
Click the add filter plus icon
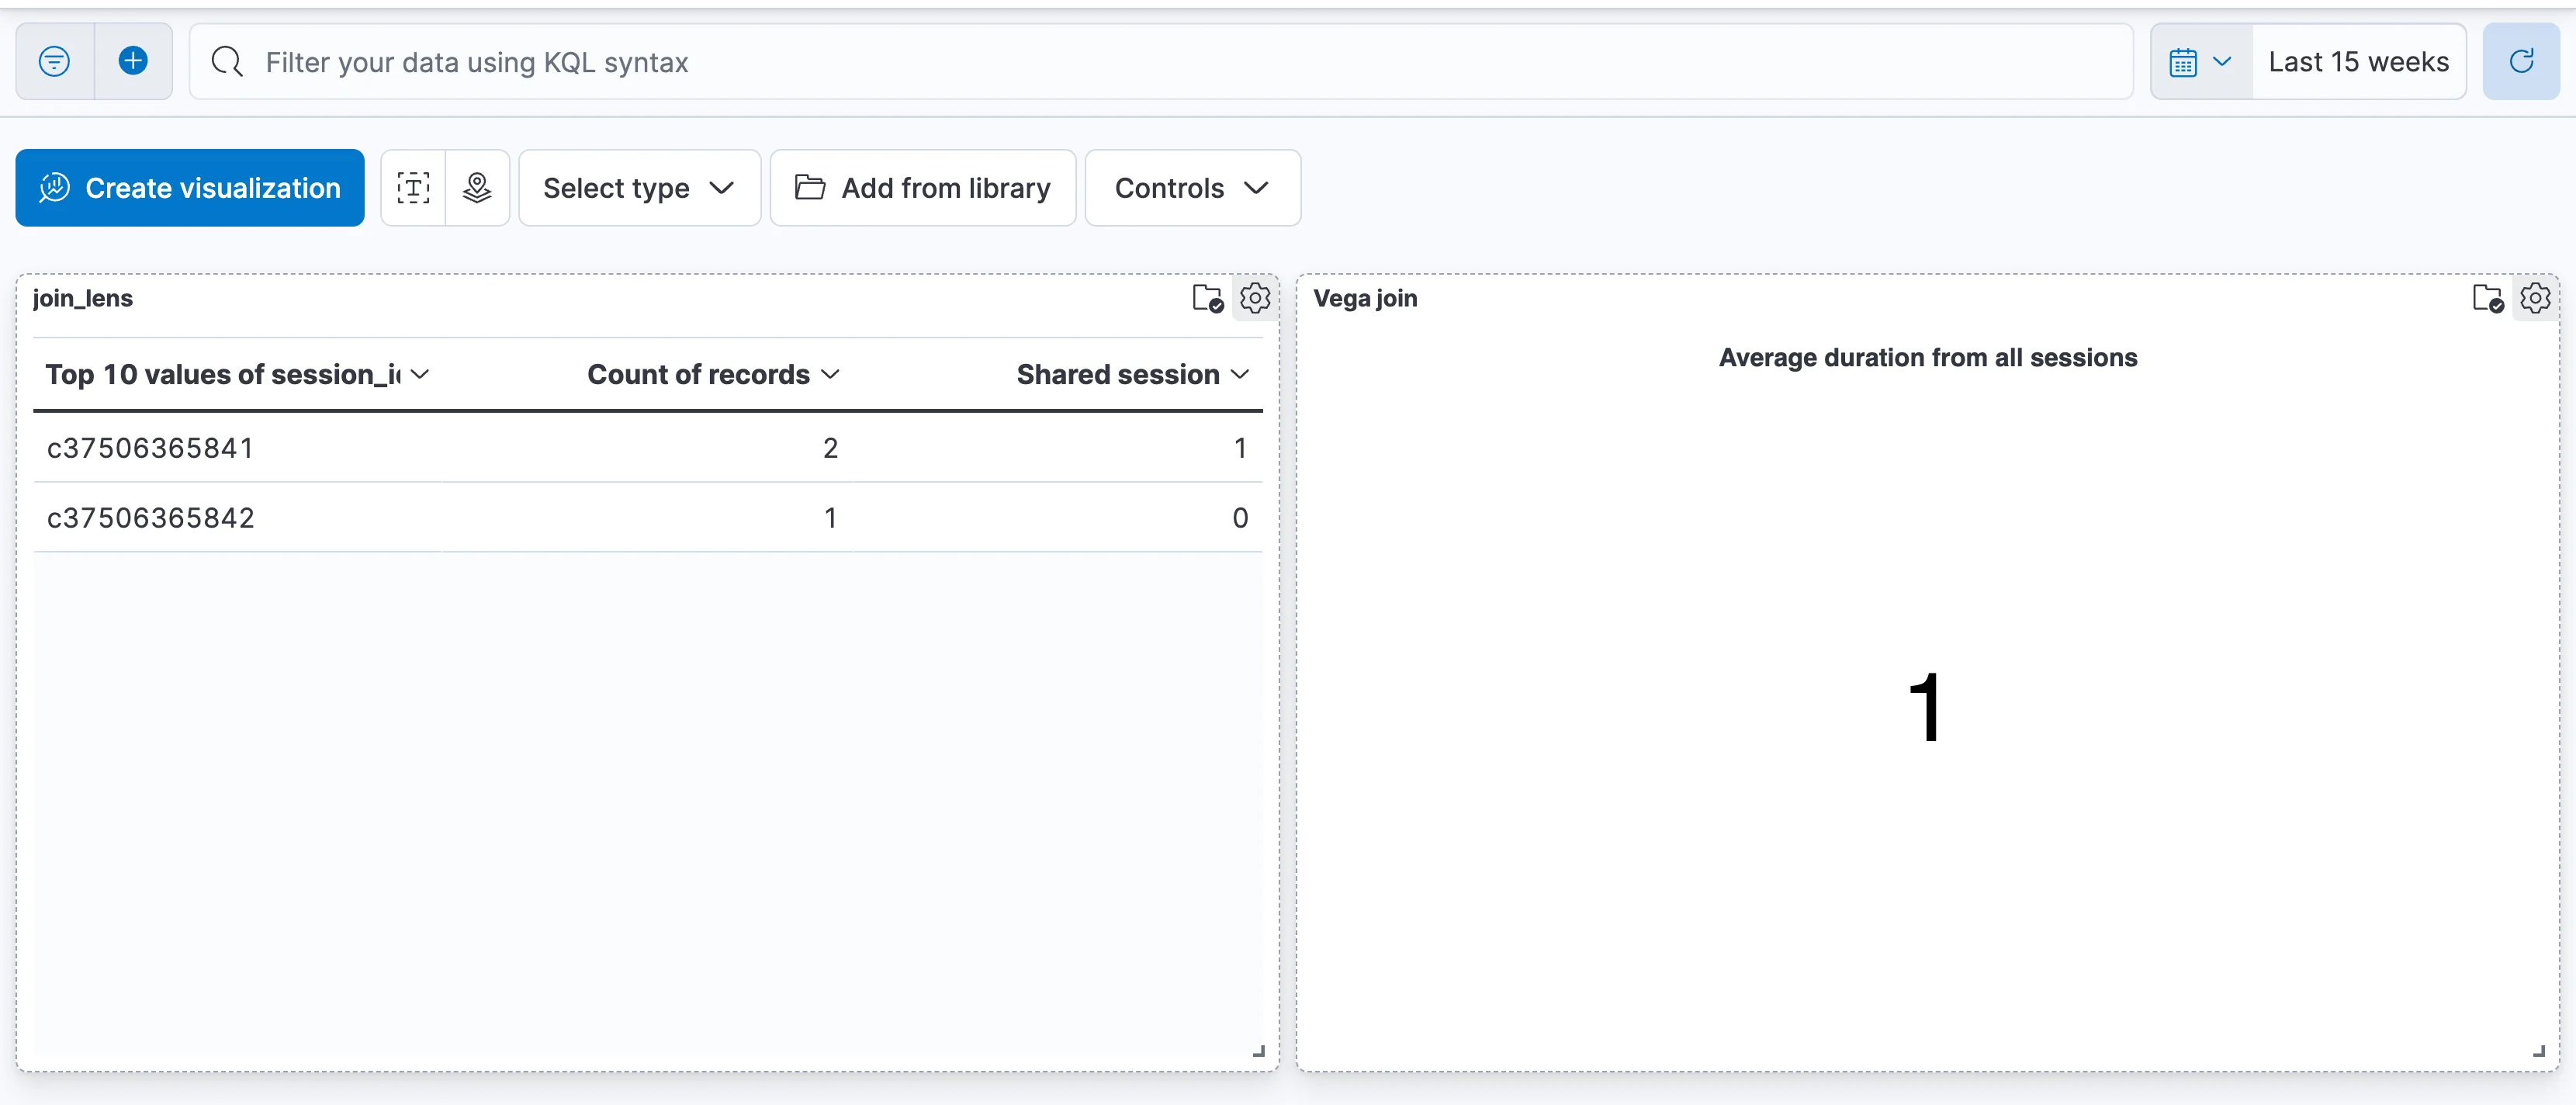coord(133,62)
